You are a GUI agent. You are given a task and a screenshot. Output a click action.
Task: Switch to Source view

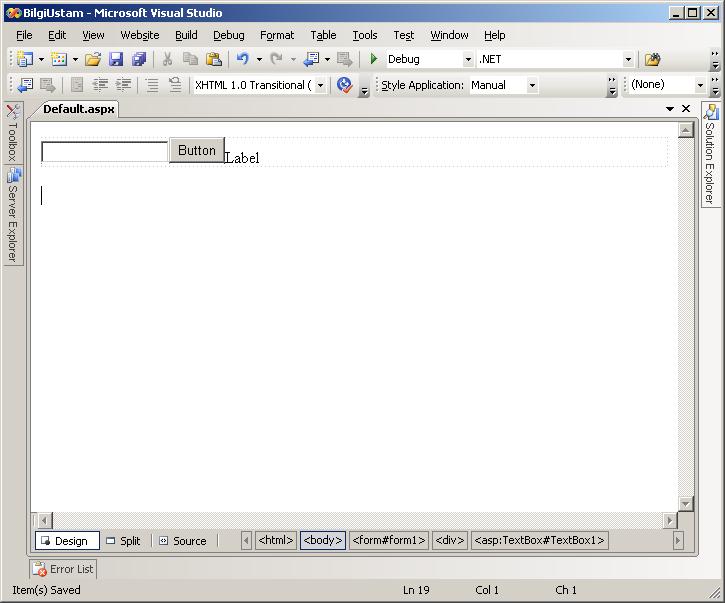184,541
